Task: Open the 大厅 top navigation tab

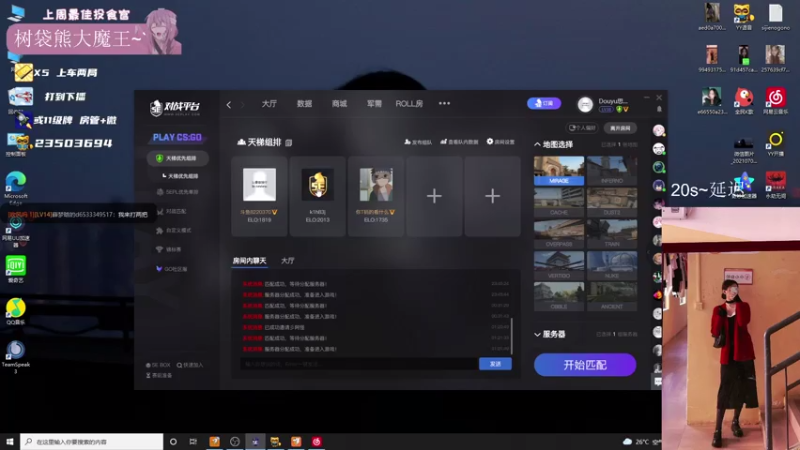Action: (269, 104)
